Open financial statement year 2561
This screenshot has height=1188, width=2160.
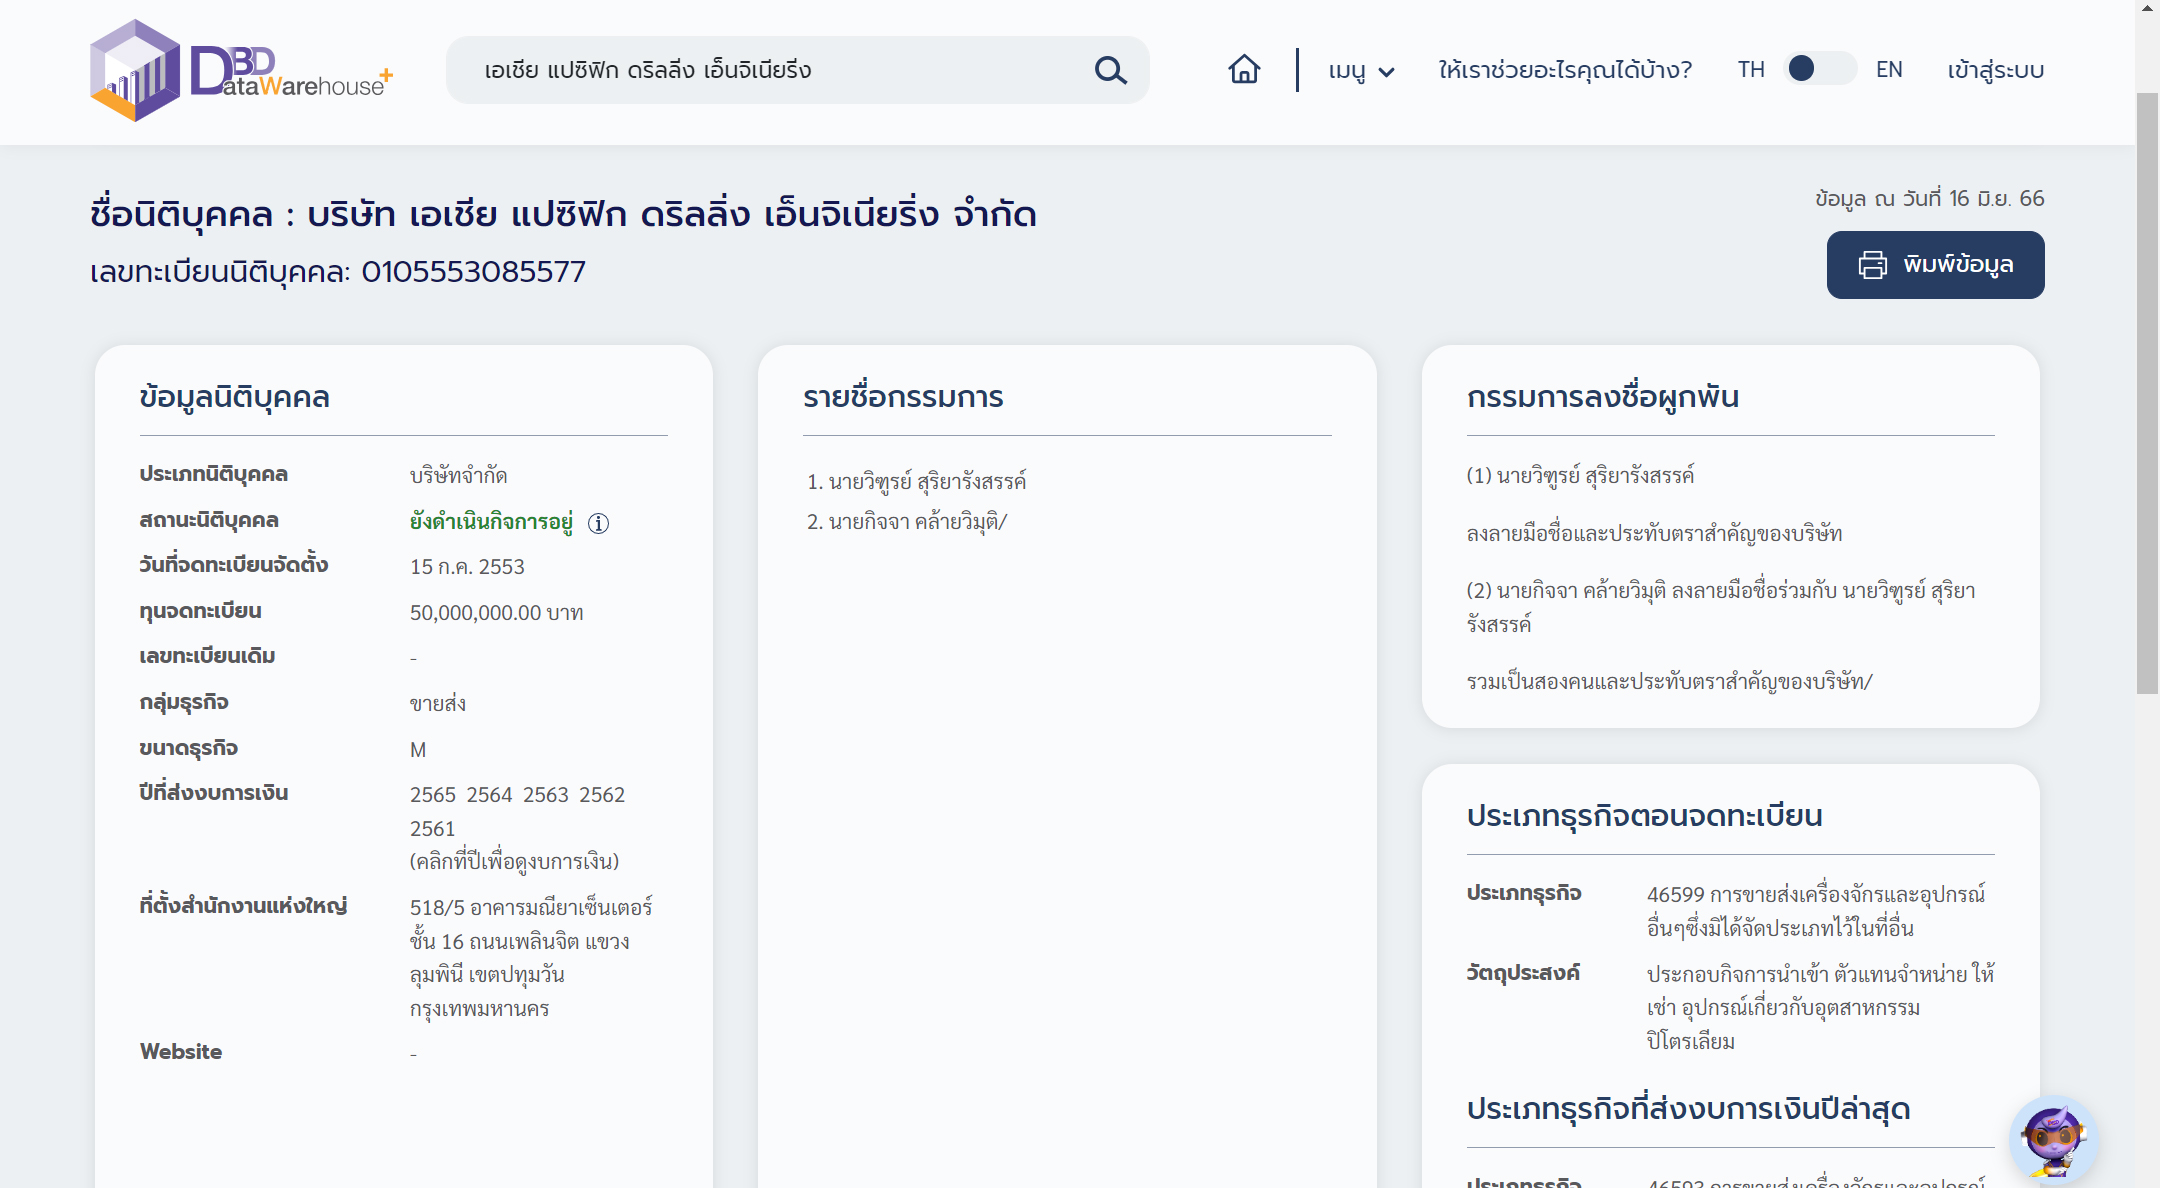point(432,829)
